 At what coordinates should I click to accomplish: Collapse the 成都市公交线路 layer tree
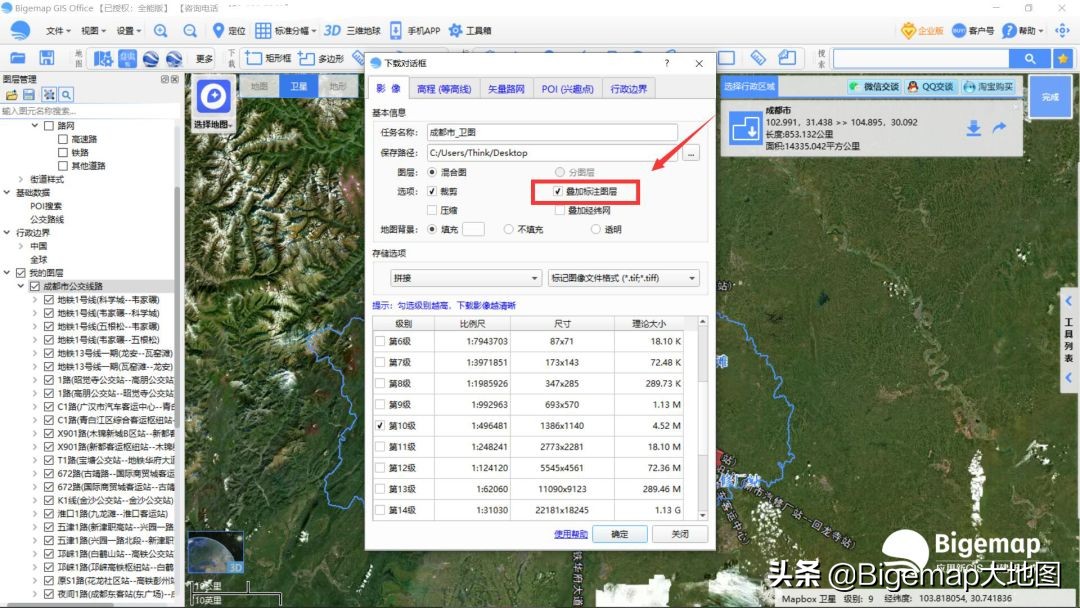click(22, 284)
